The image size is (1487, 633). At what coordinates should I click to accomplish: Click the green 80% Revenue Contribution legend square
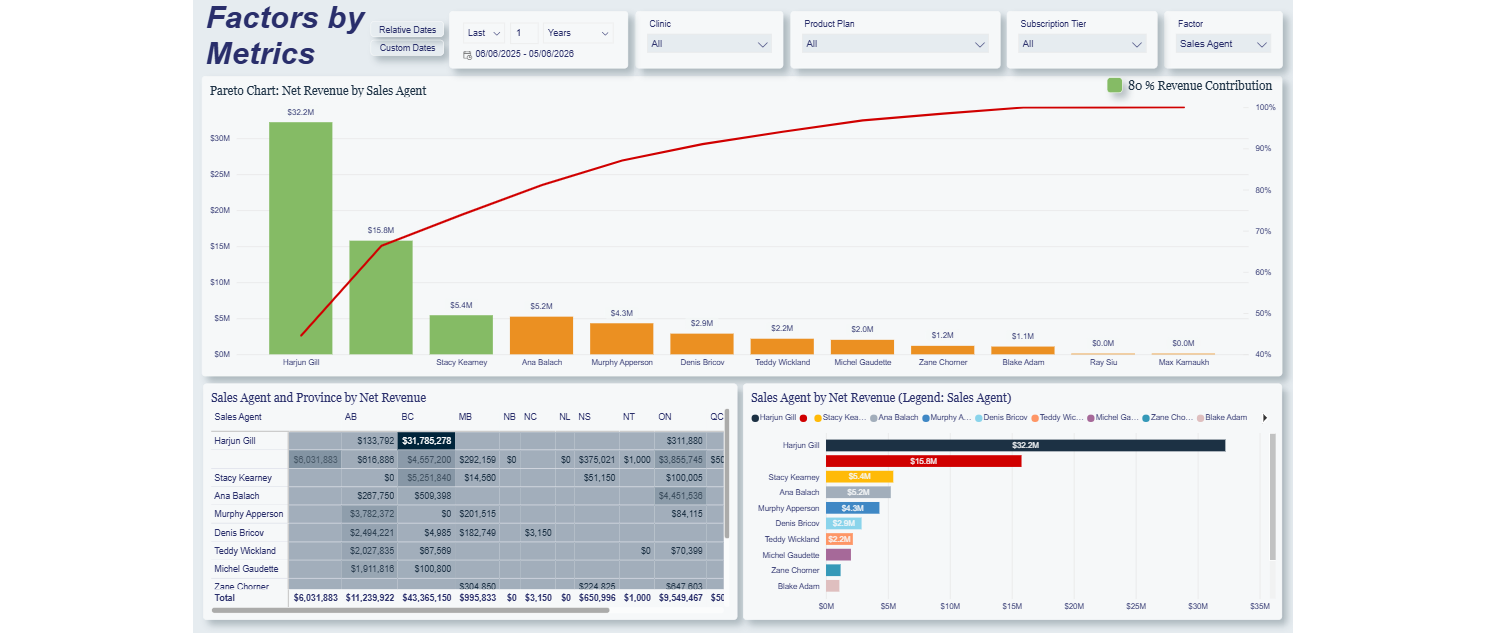pos(1115,86)
